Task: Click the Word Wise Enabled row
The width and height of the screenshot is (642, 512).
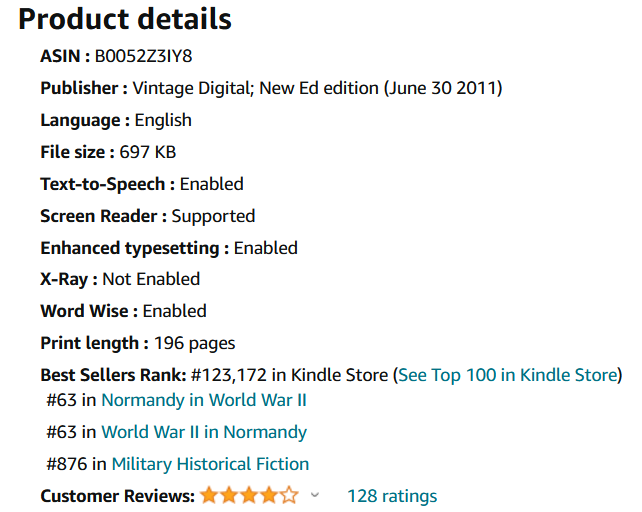Action: [123, 311]
